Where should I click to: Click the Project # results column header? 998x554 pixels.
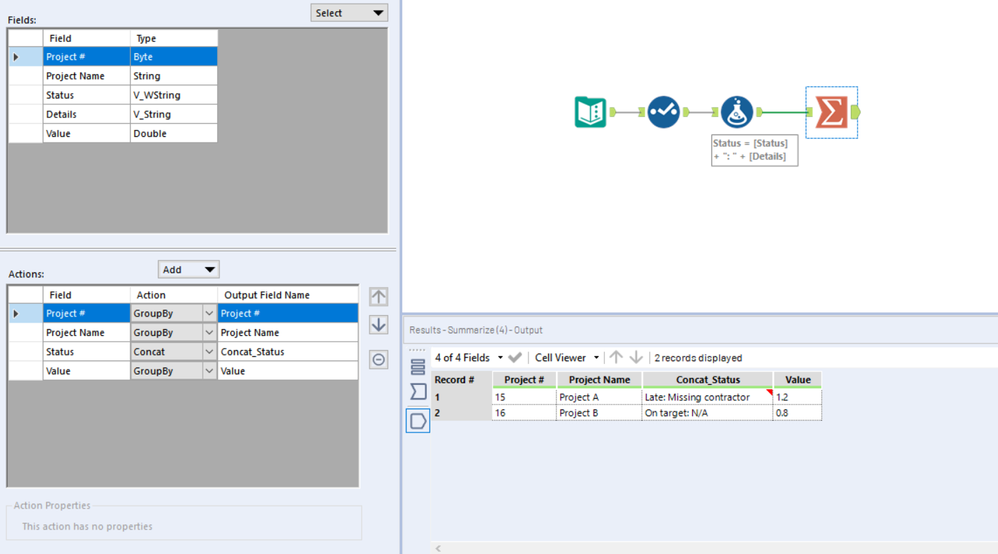(x=524, y=380)
